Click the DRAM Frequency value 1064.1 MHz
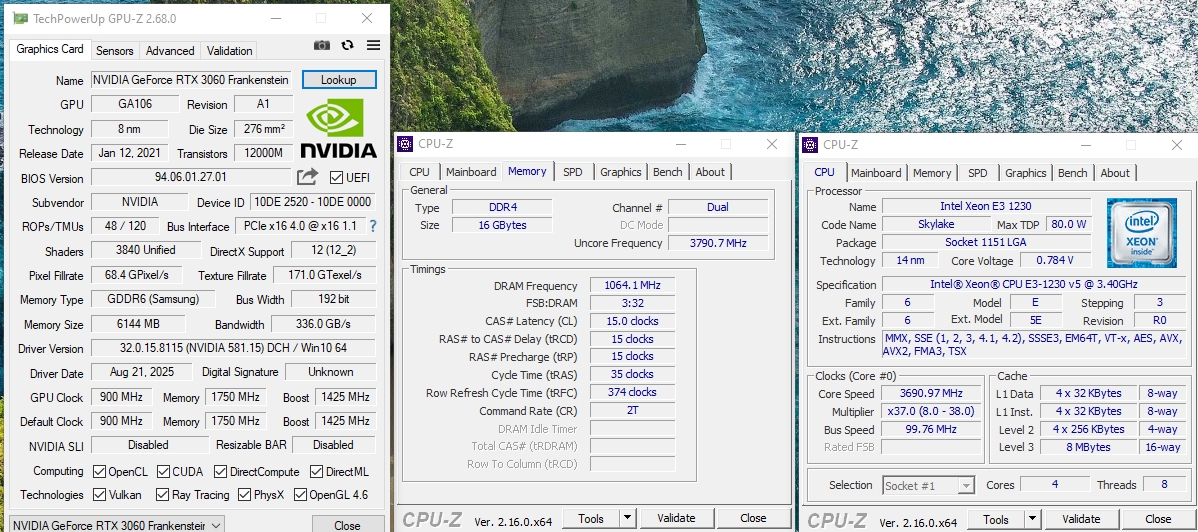The height and width of the screenshot is (532, 1198). point(633,285)
